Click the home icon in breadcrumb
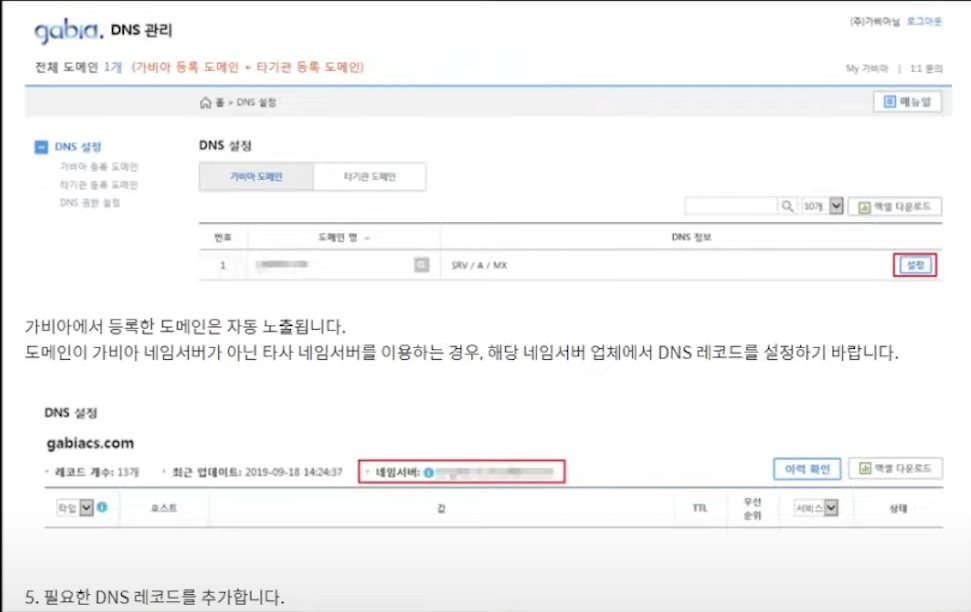This screenshot has width=971, height=612. click(206, 102)
